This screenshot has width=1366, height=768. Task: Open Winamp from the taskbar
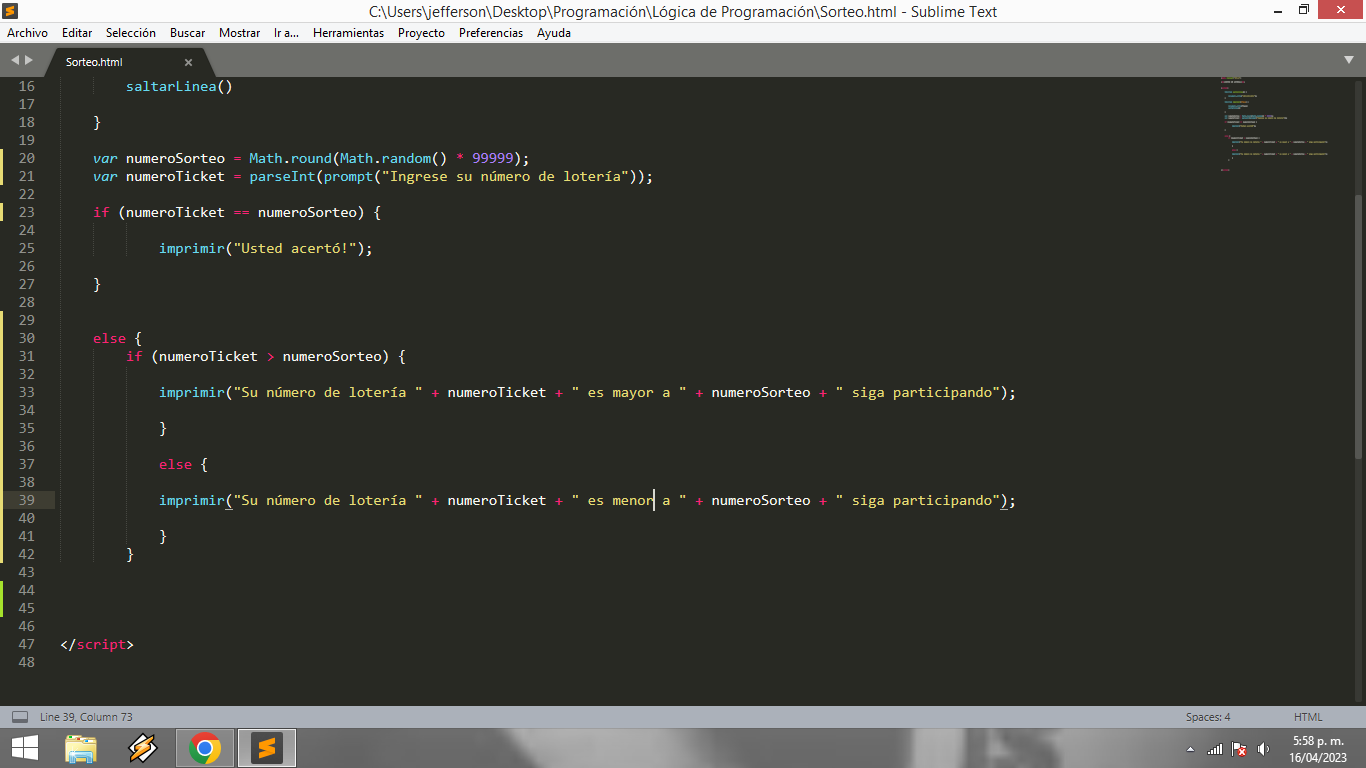pos(143,748)
